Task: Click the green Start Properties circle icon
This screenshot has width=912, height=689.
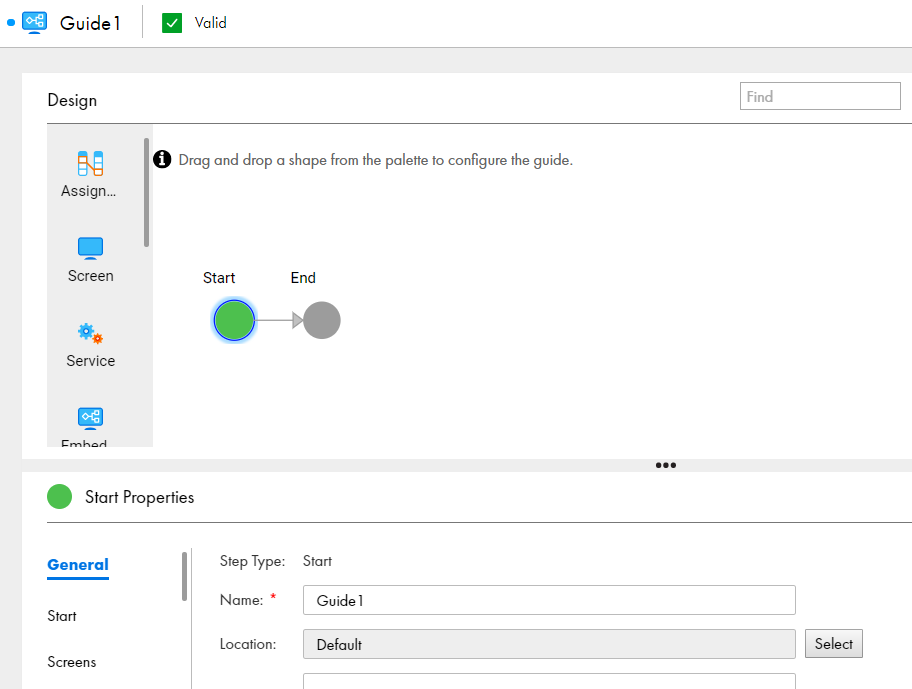Action: 59,497
